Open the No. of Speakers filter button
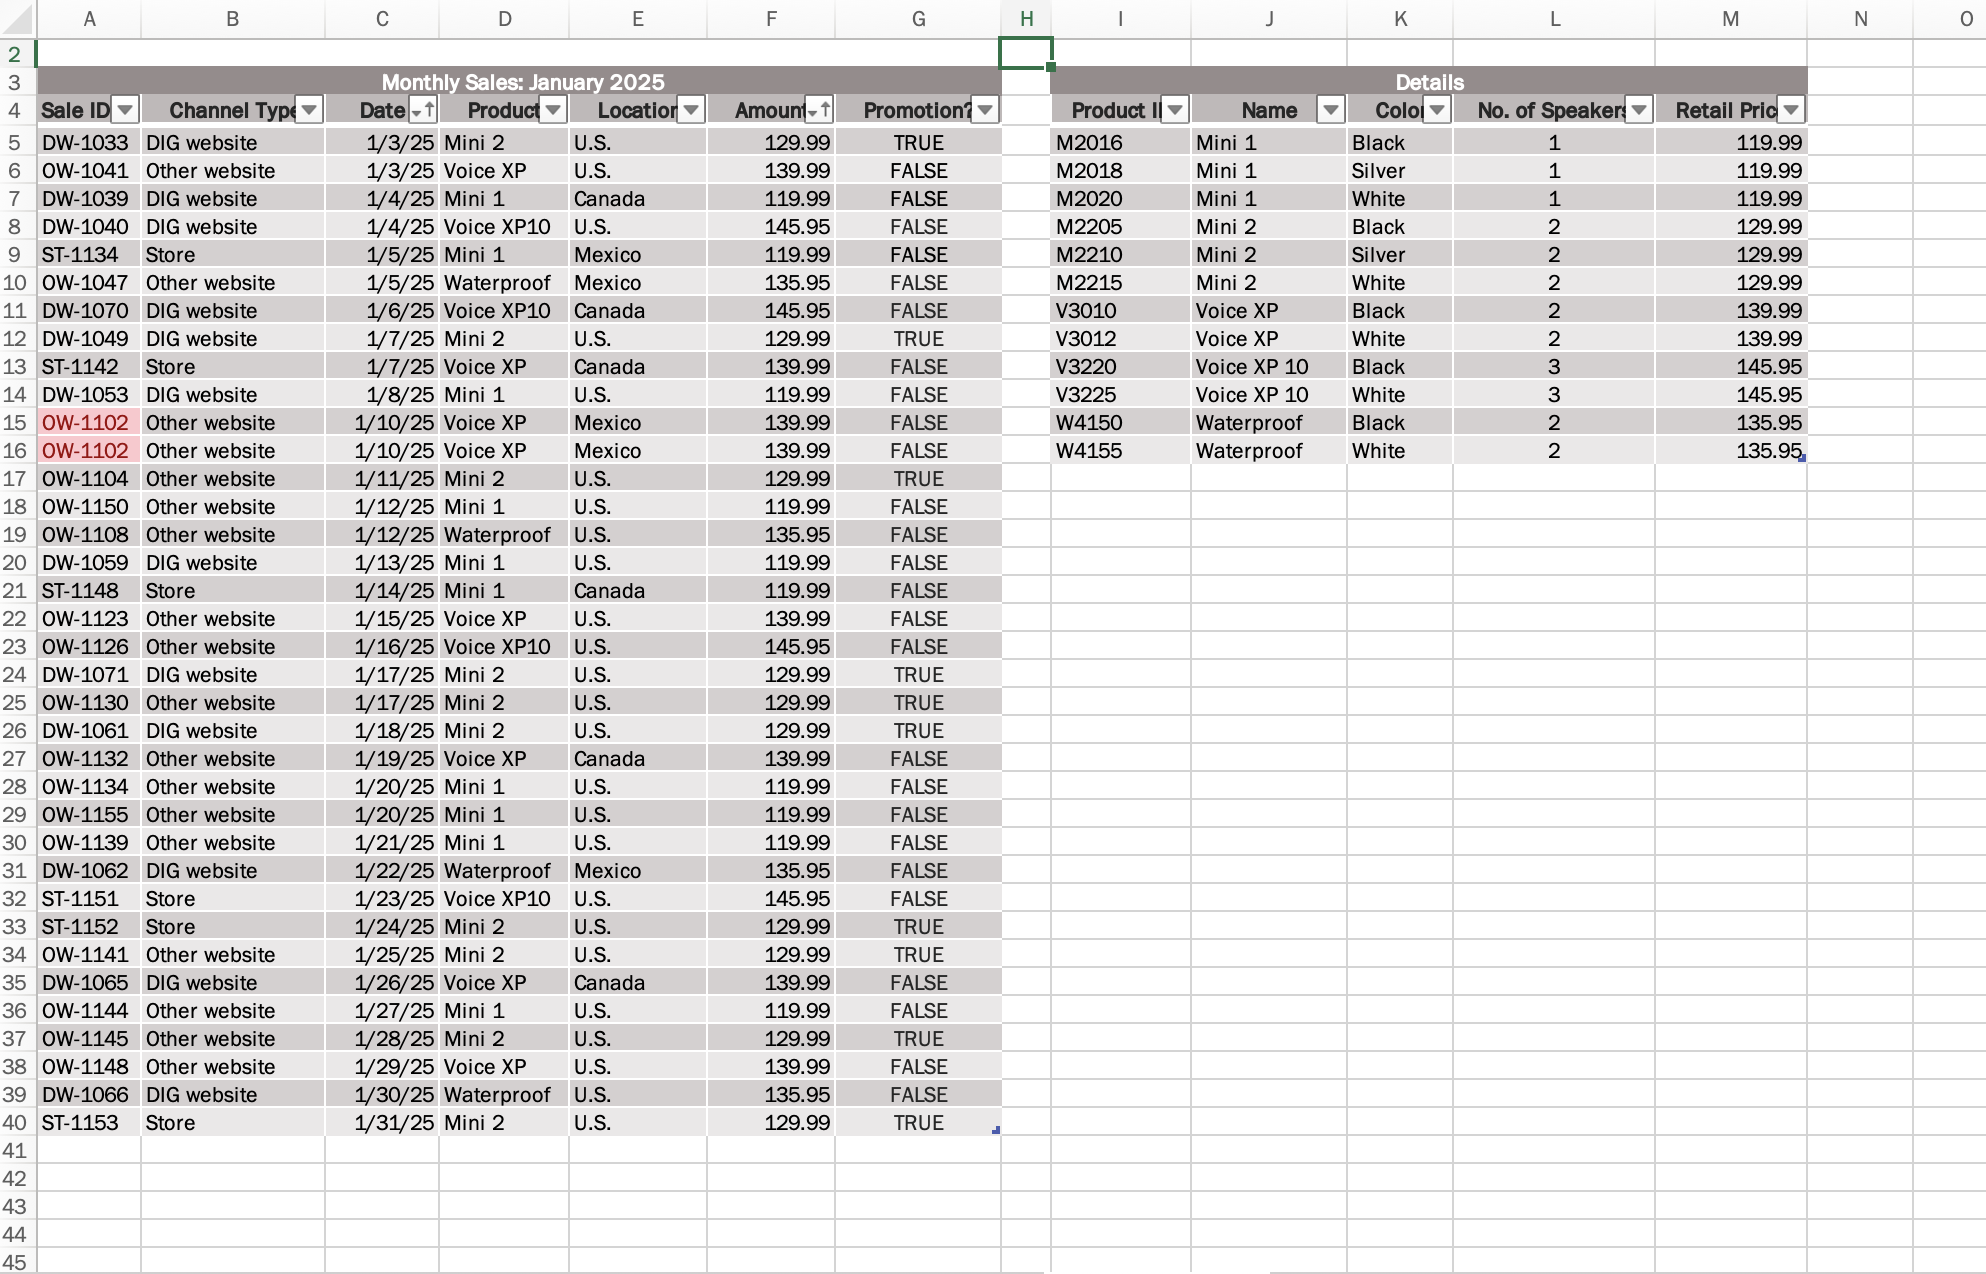 pos(1639,110)
